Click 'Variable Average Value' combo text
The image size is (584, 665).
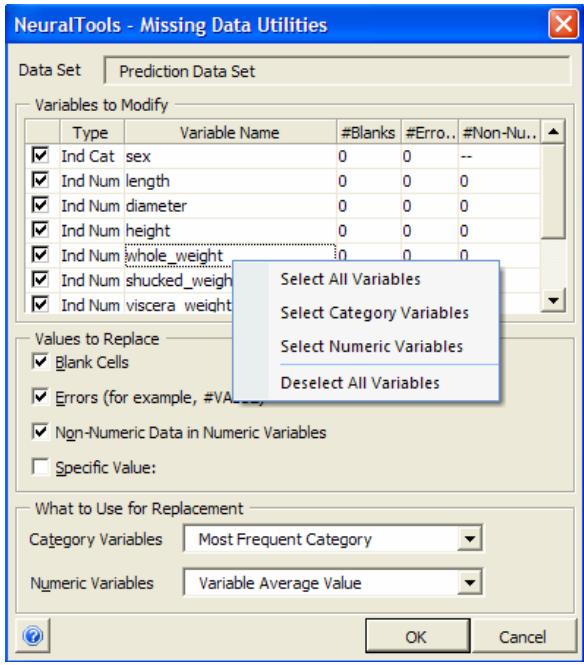pyautogui.click(x=280, y=583)
